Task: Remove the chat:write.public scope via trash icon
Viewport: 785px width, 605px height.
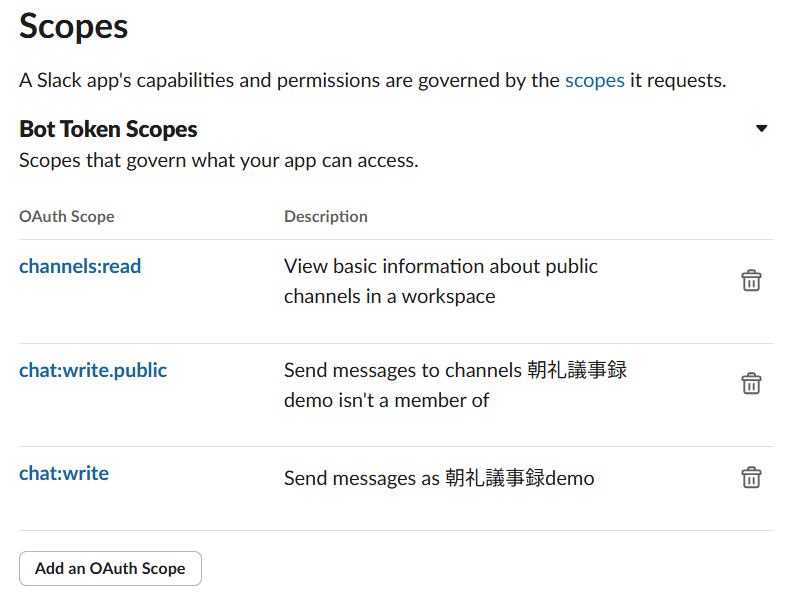Action: click(x=751, y=384)
